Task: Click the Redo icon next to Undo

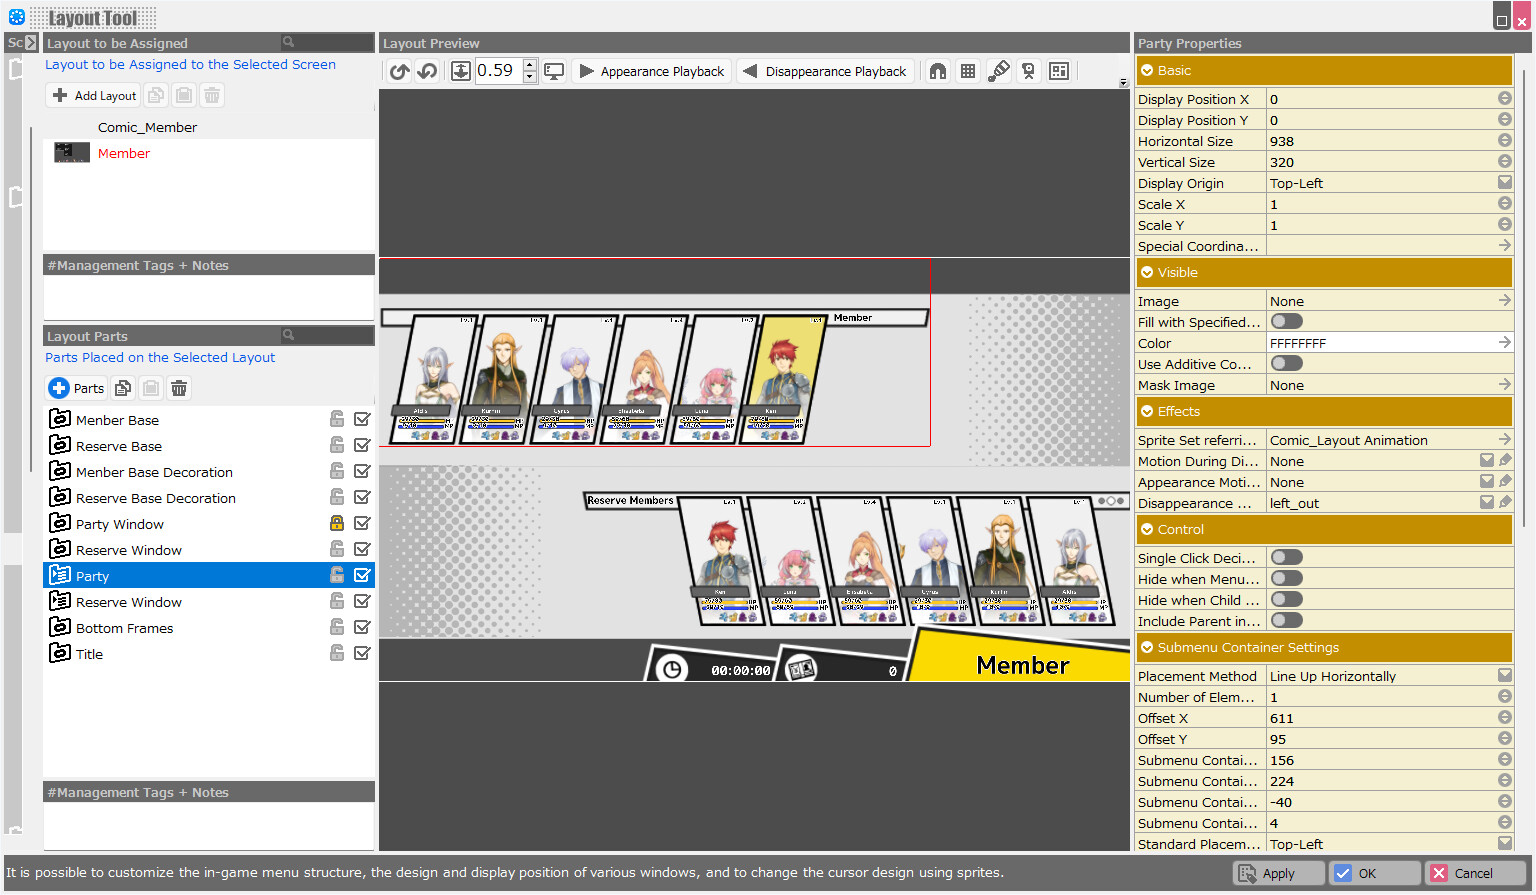Action: (426, 70)
